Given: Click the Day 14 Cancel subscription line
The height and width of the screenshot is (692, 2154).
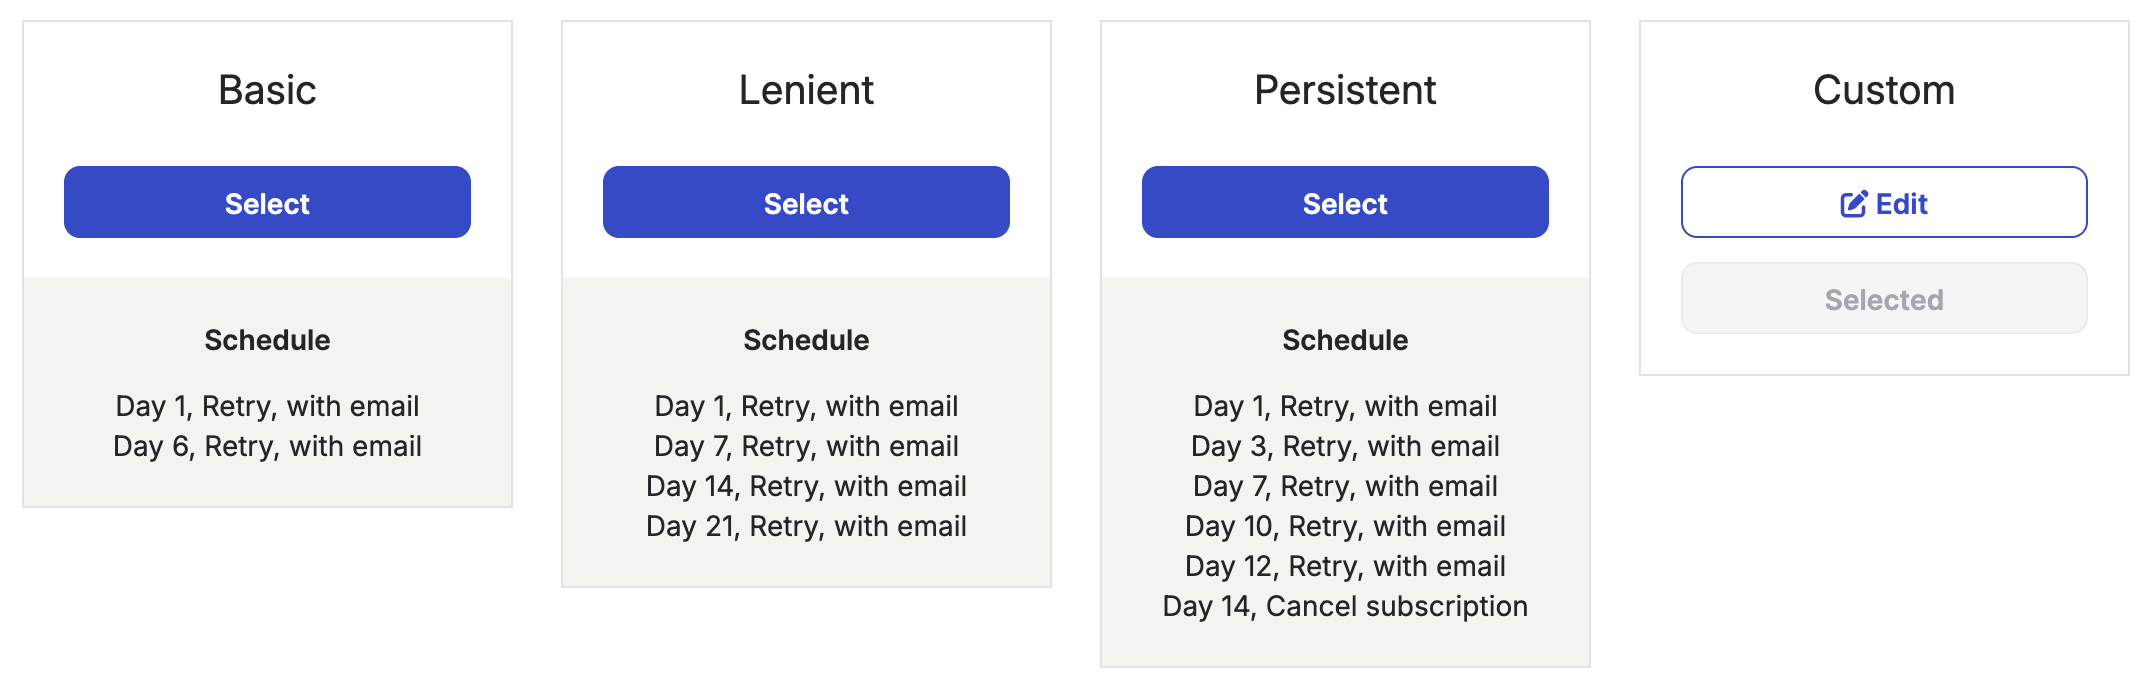Looking at the screenshot, I should [x=1345, y=606].
